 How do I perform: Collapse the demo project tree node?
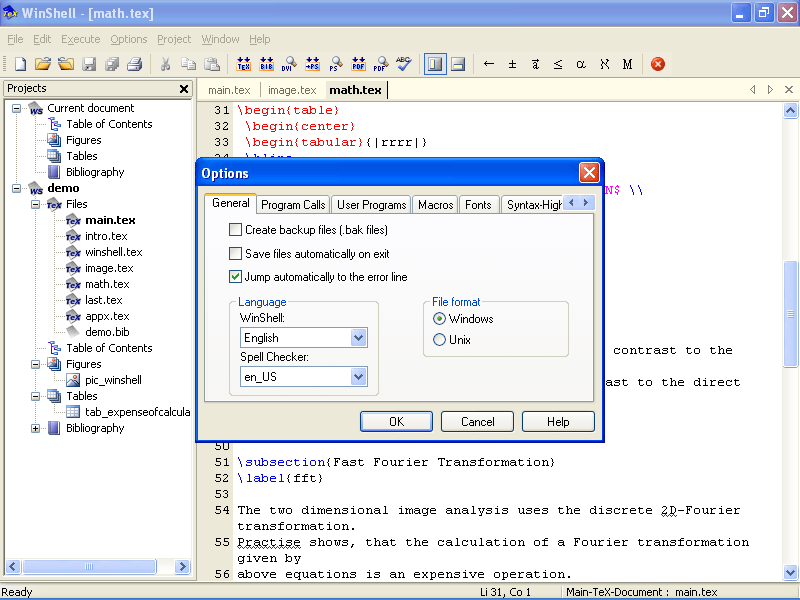(x=15, y=188)
